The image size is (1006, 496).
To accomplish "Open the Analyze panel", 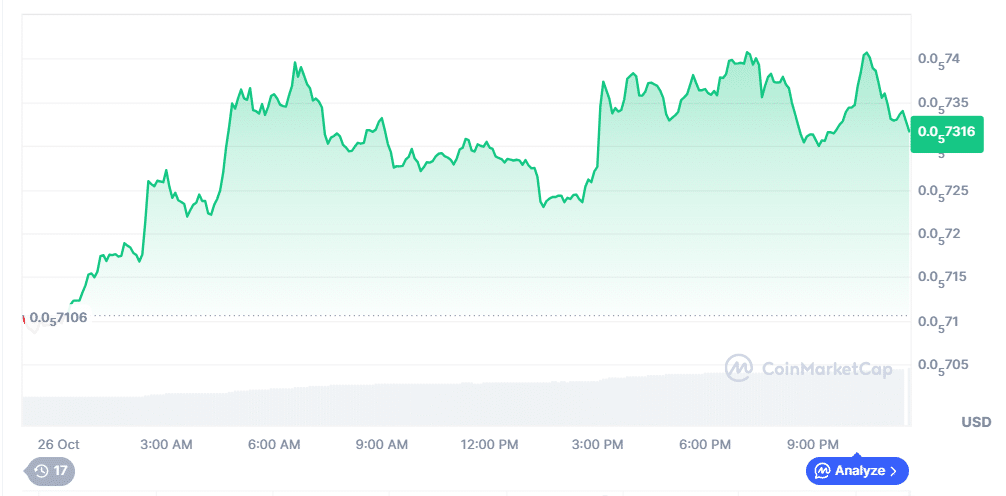I will tap(856, 470).
